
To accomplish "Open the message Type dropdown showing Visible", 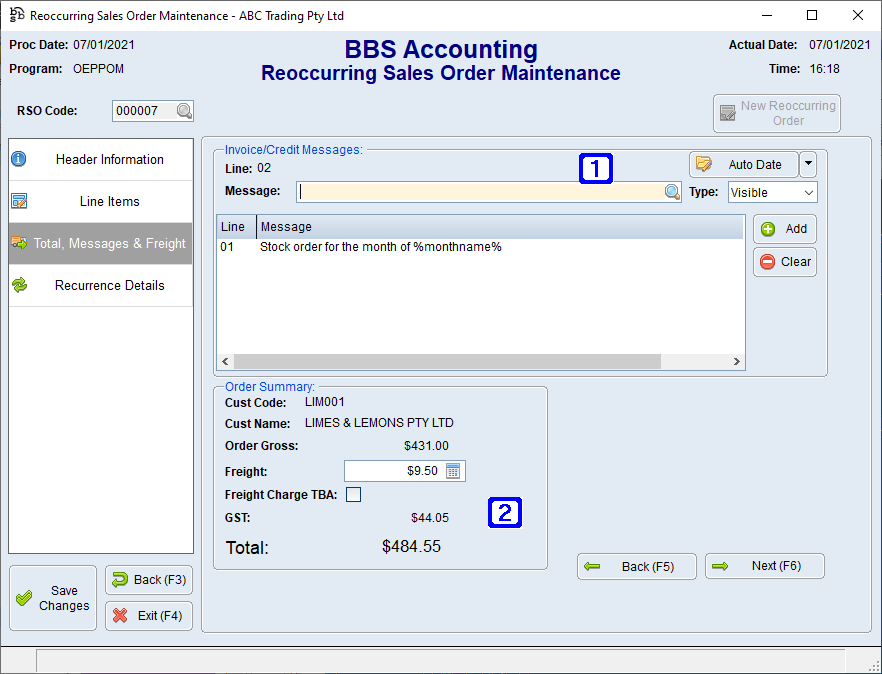I will (772, 191).
